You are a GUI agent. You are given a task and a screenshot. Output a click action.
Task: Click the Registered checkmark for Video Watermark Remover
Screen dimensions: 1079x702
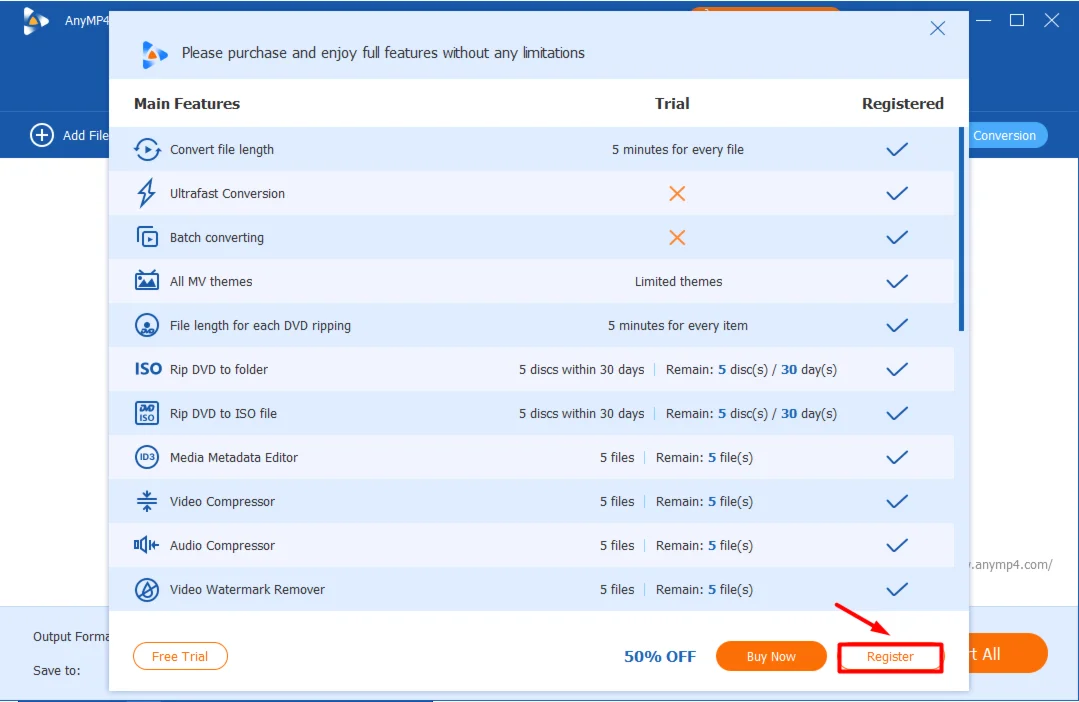[897, 590]
